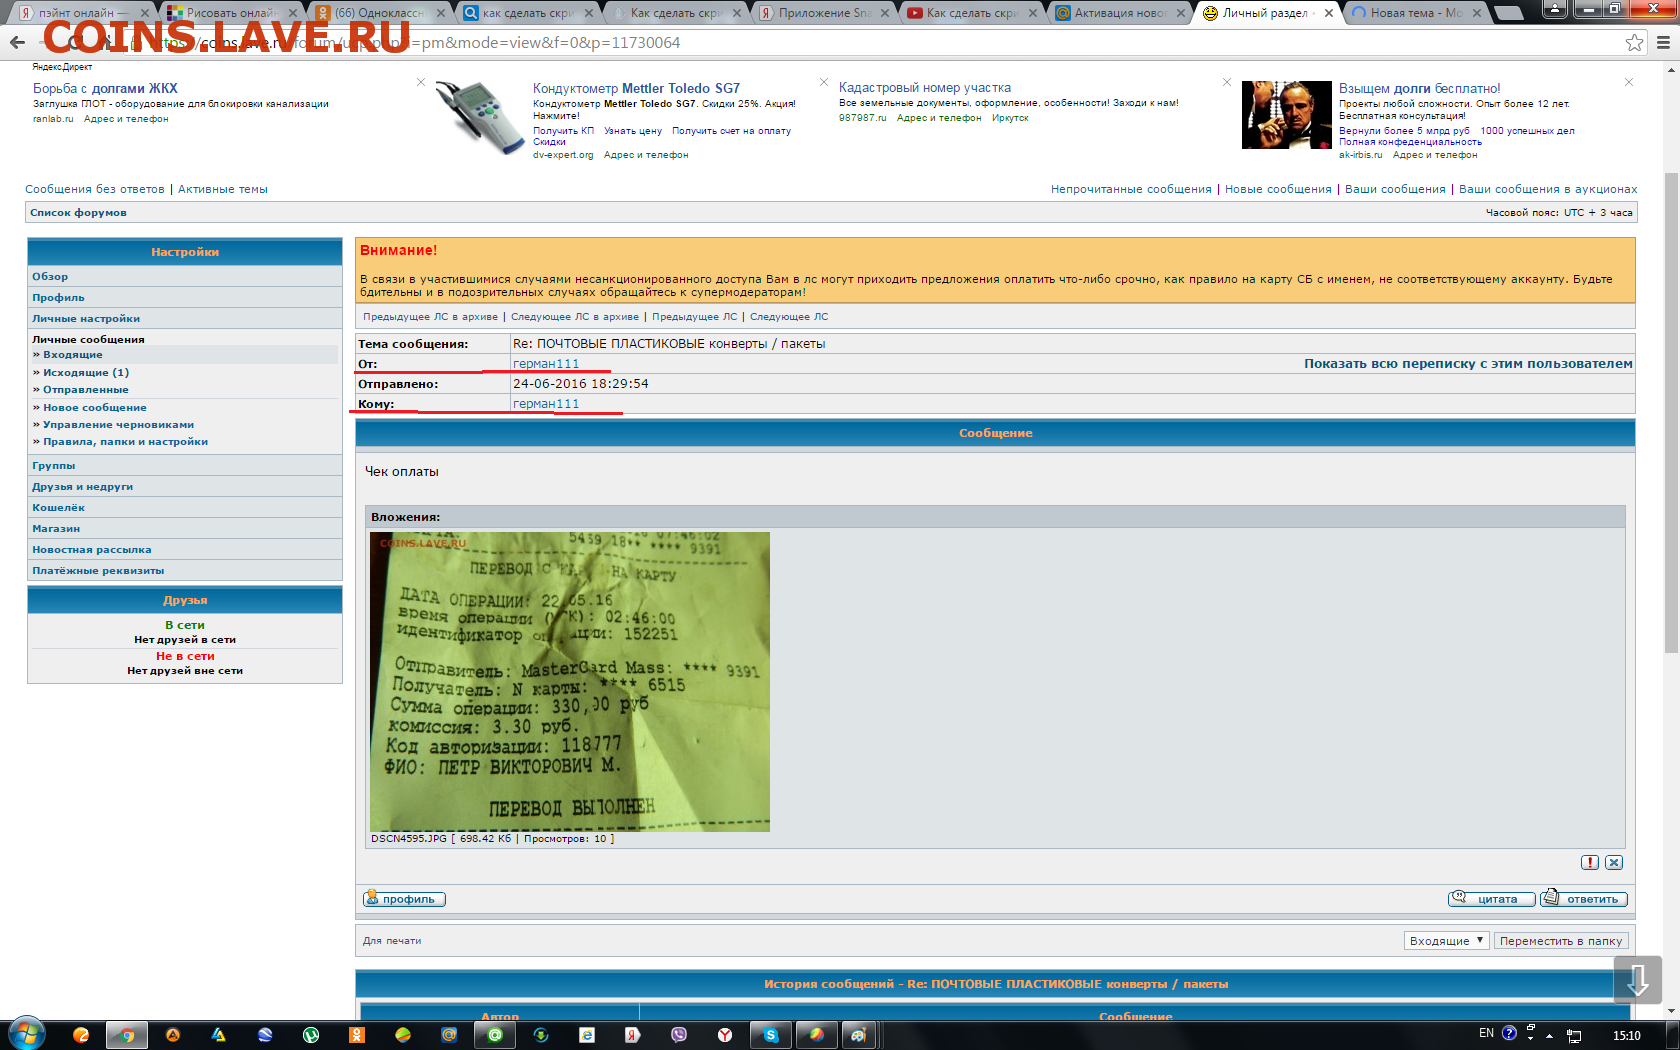Open the Windows Start menu
1680x1050 pixels.
pyautogui.click(x=27, y=1034)
